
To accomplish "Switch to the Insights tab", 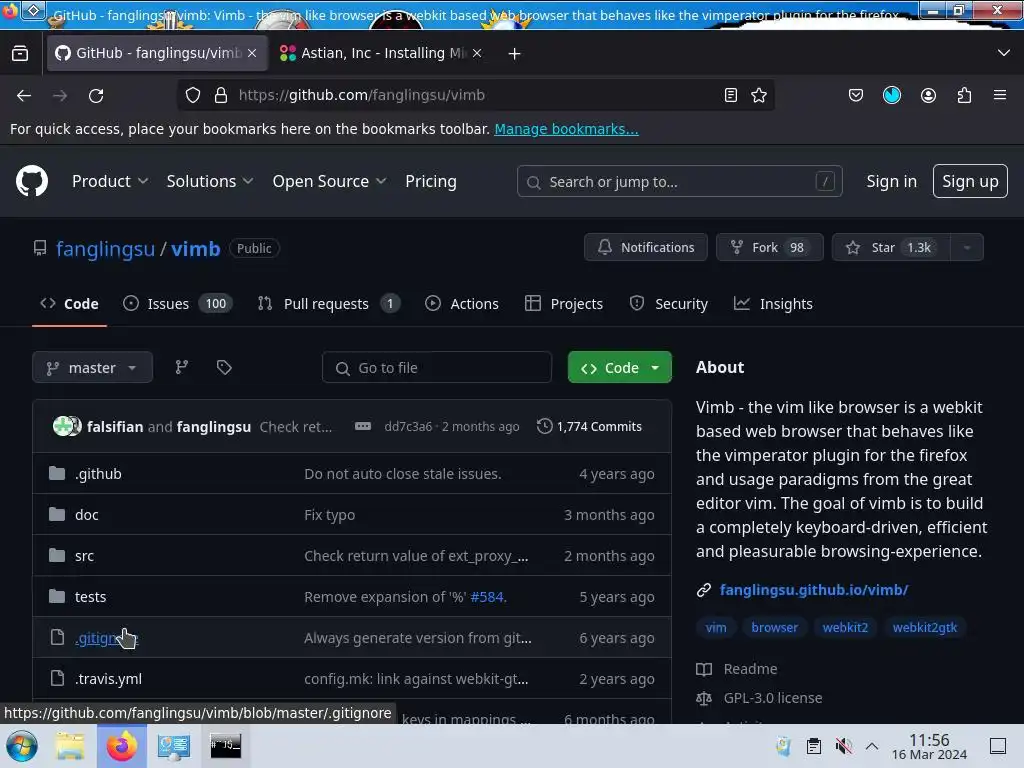I will 773,304.
